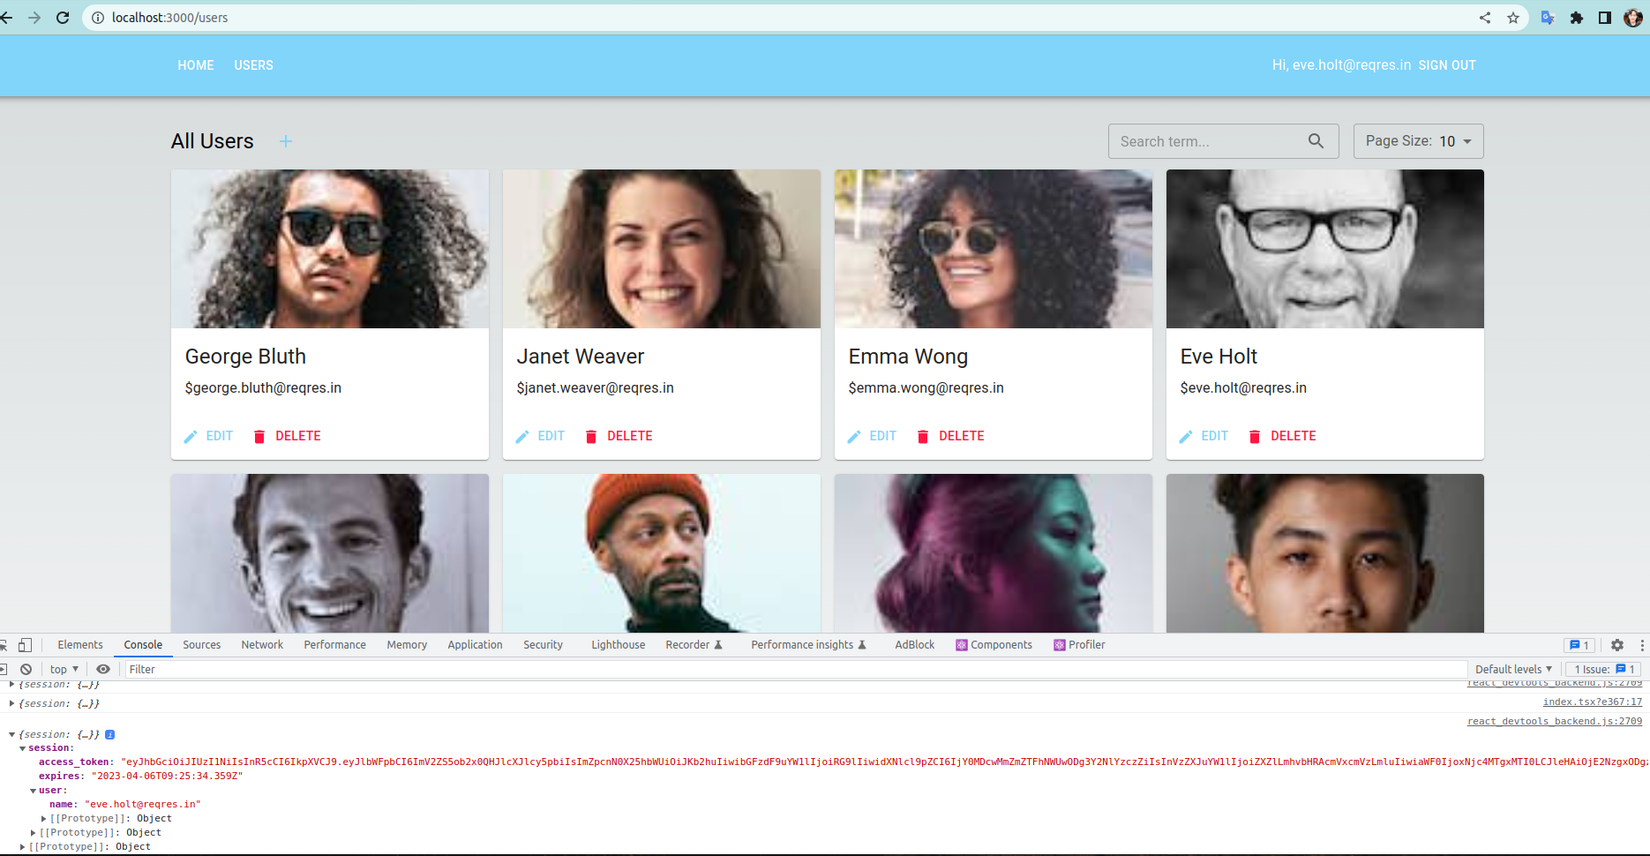Screen dimensions: 1650x856
Task: Click Emma Wong's profile photo
Action: (993, 249)
